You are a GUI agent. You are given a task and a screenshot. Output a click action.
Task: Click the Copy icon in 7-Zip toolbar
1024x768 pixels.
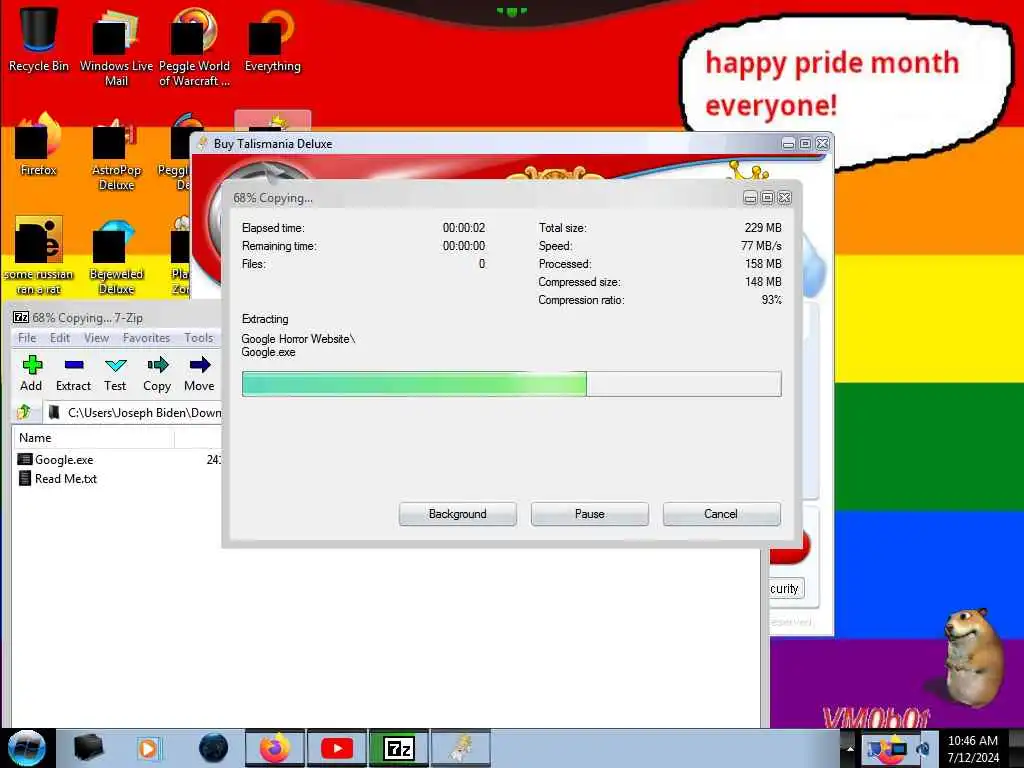tap(157, 374)
